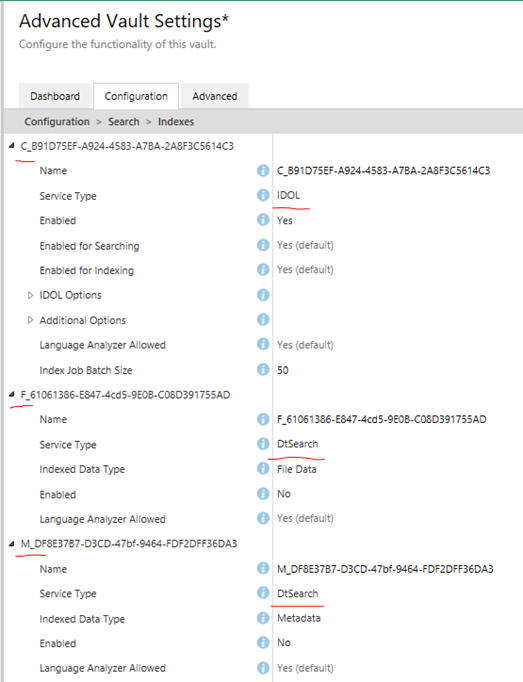The image size is (523, 682).
Task: Info icon for C_B91D75EF Language Analyzer Allowed
Action: (263, 344)
